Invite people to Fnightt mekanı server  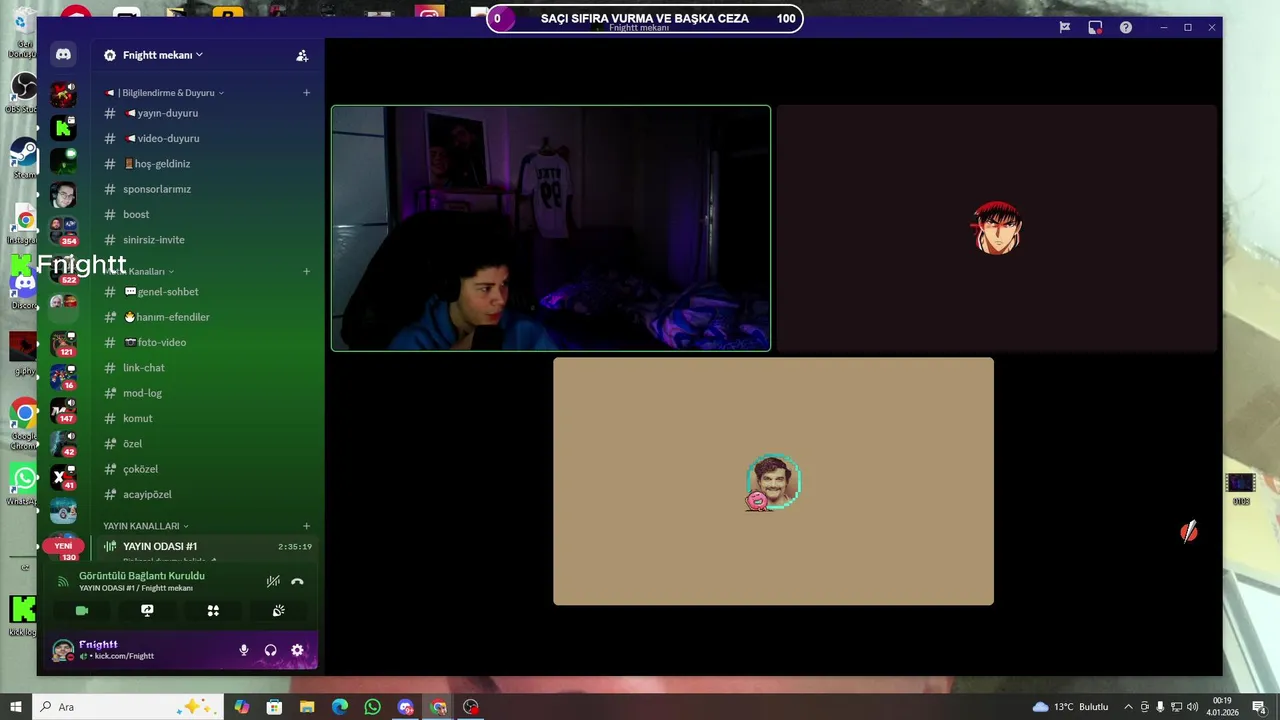pyautogui.click(x=302, y=56)
